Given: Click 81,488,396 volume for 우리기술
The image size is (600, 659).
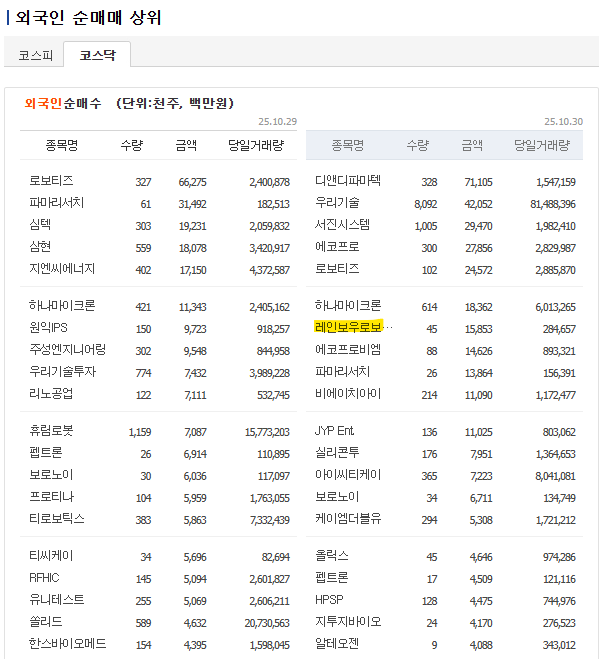Looking at the screenshot, I should coord(553,204).
